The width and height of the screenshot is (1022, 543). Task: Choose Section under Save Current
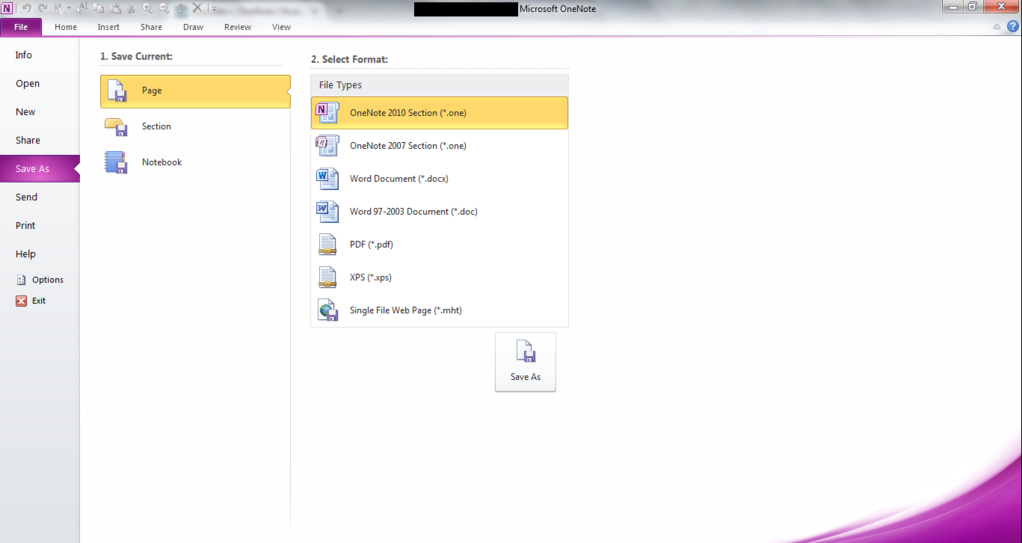(x=195, y=126)
